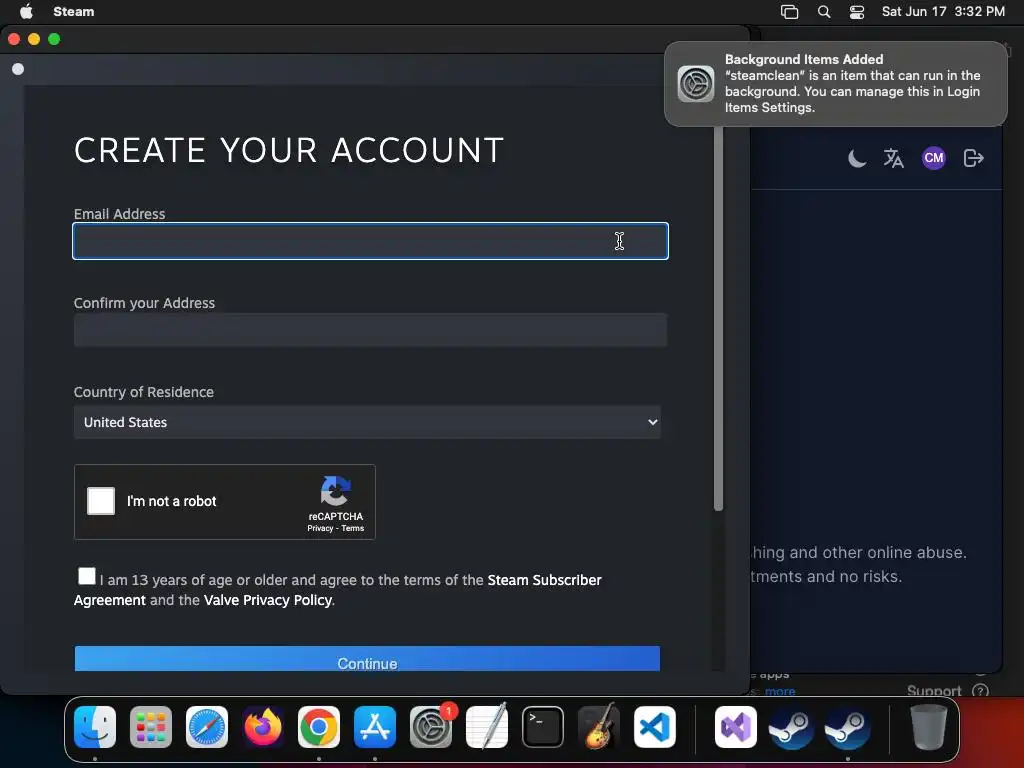Open Launchpad from the Dock
Screen dimensions: 1024x768
[x=151, y=727]
